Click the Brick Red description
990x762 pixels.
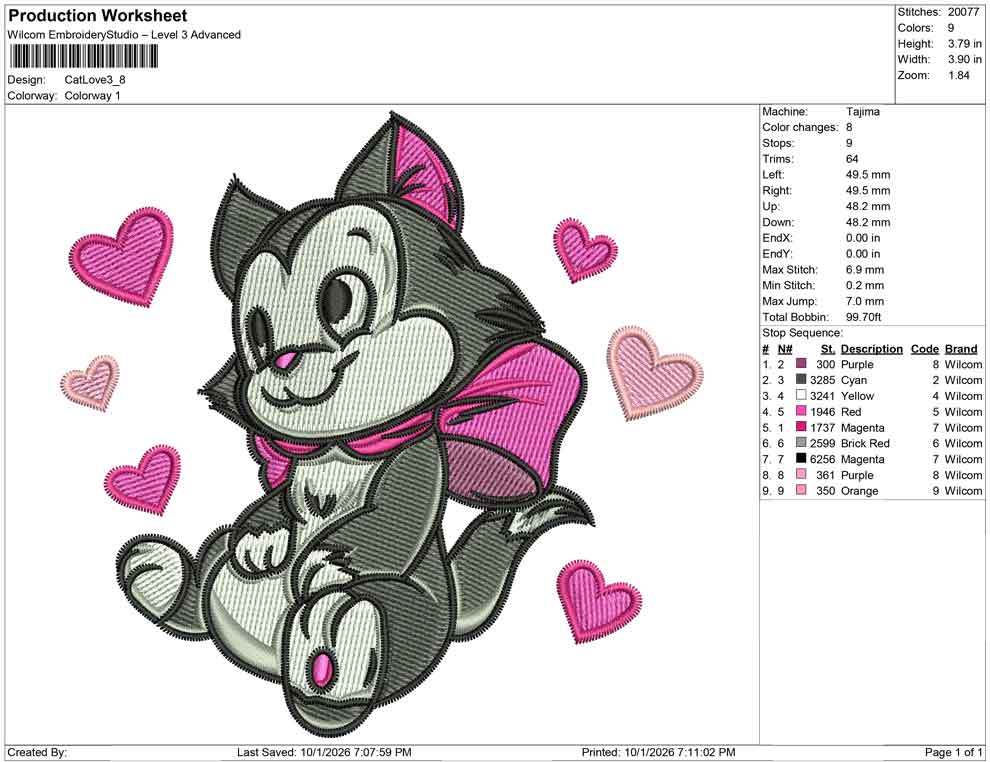click(865, 443)
